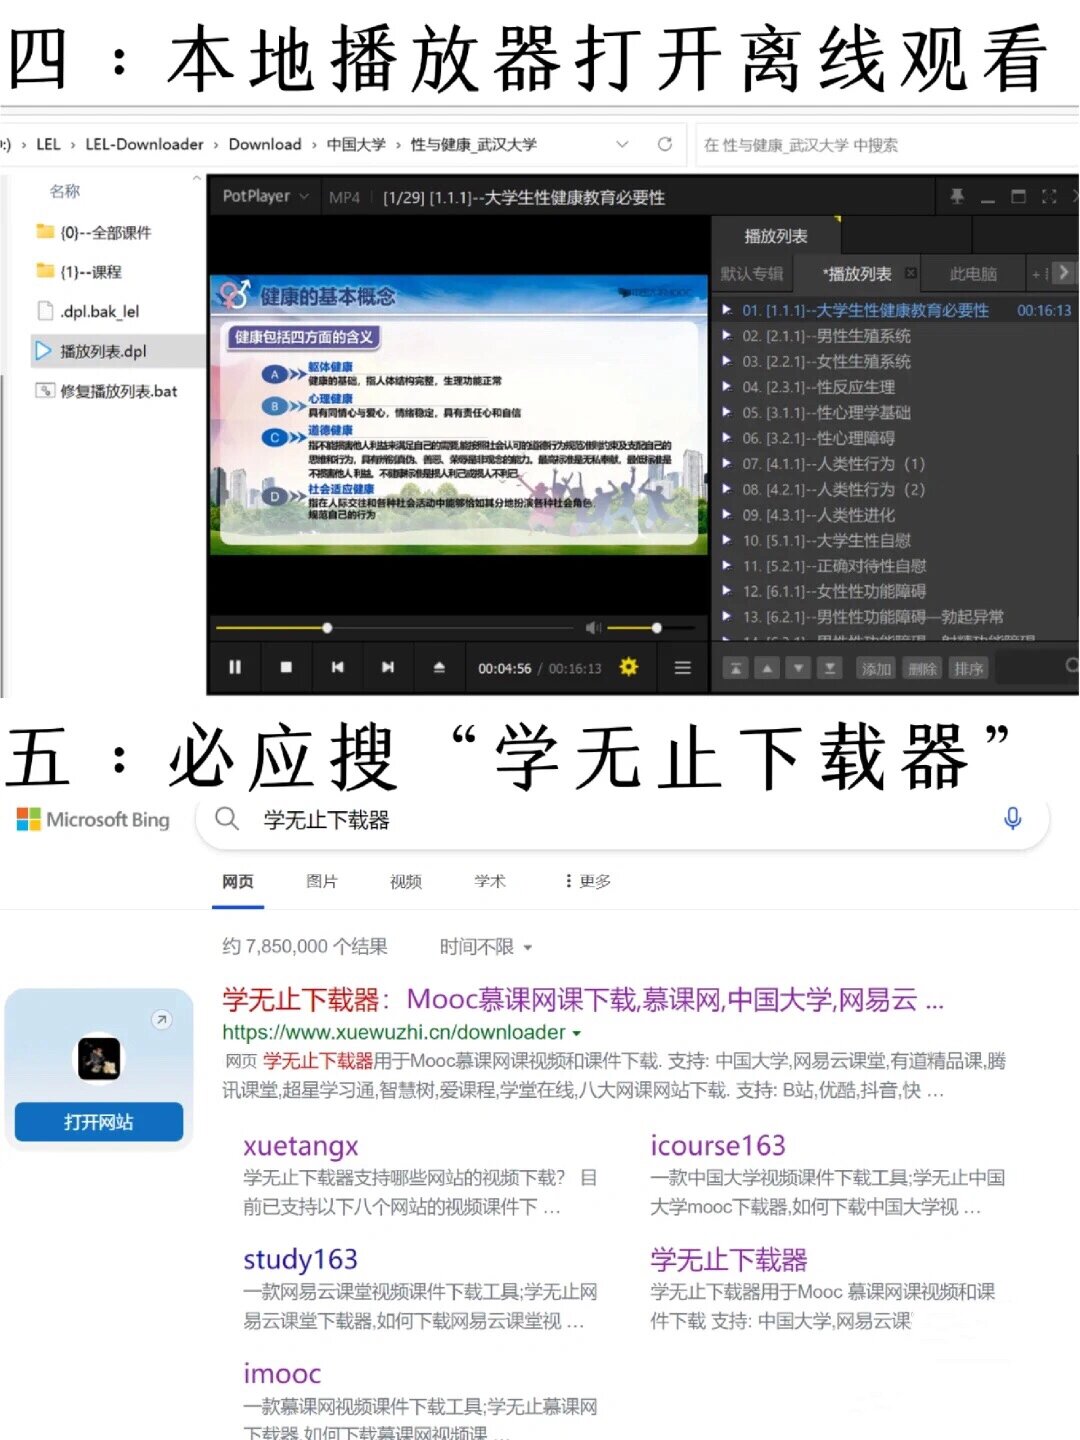Click the 删除 button under playlist

tap(922, 668)
